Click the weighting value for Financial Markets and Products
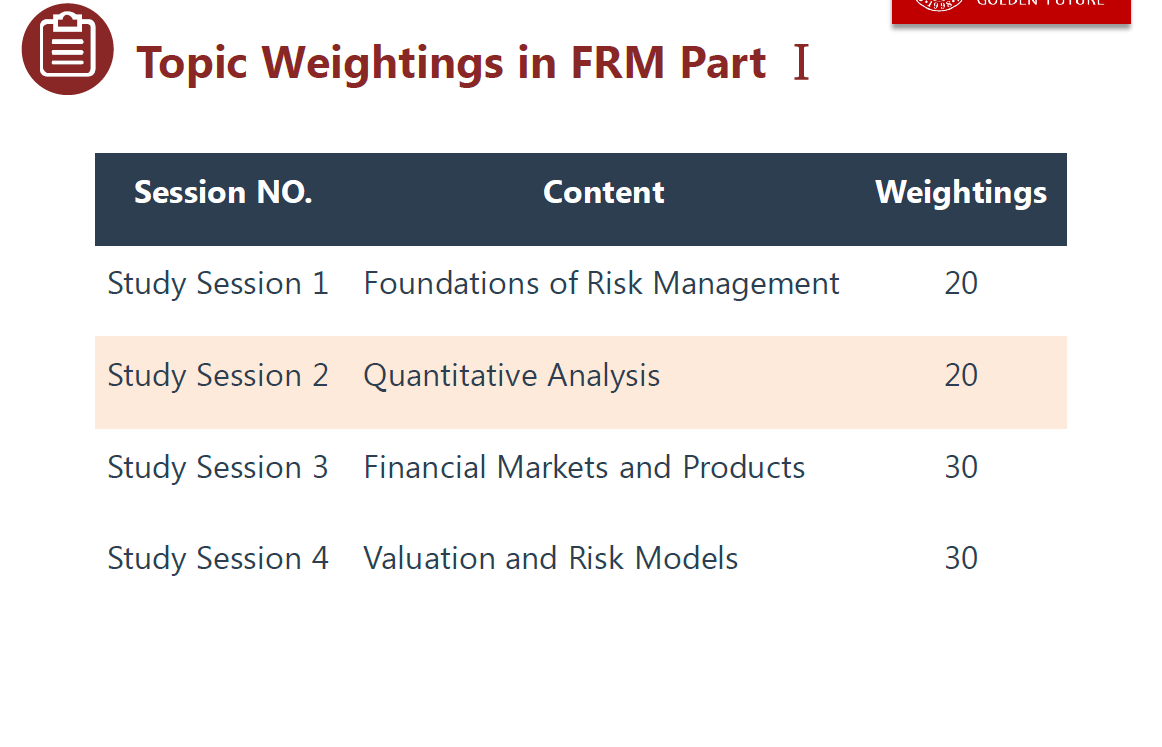The image size is (1162, 747). pyautogui.click(x=961, y=468)
